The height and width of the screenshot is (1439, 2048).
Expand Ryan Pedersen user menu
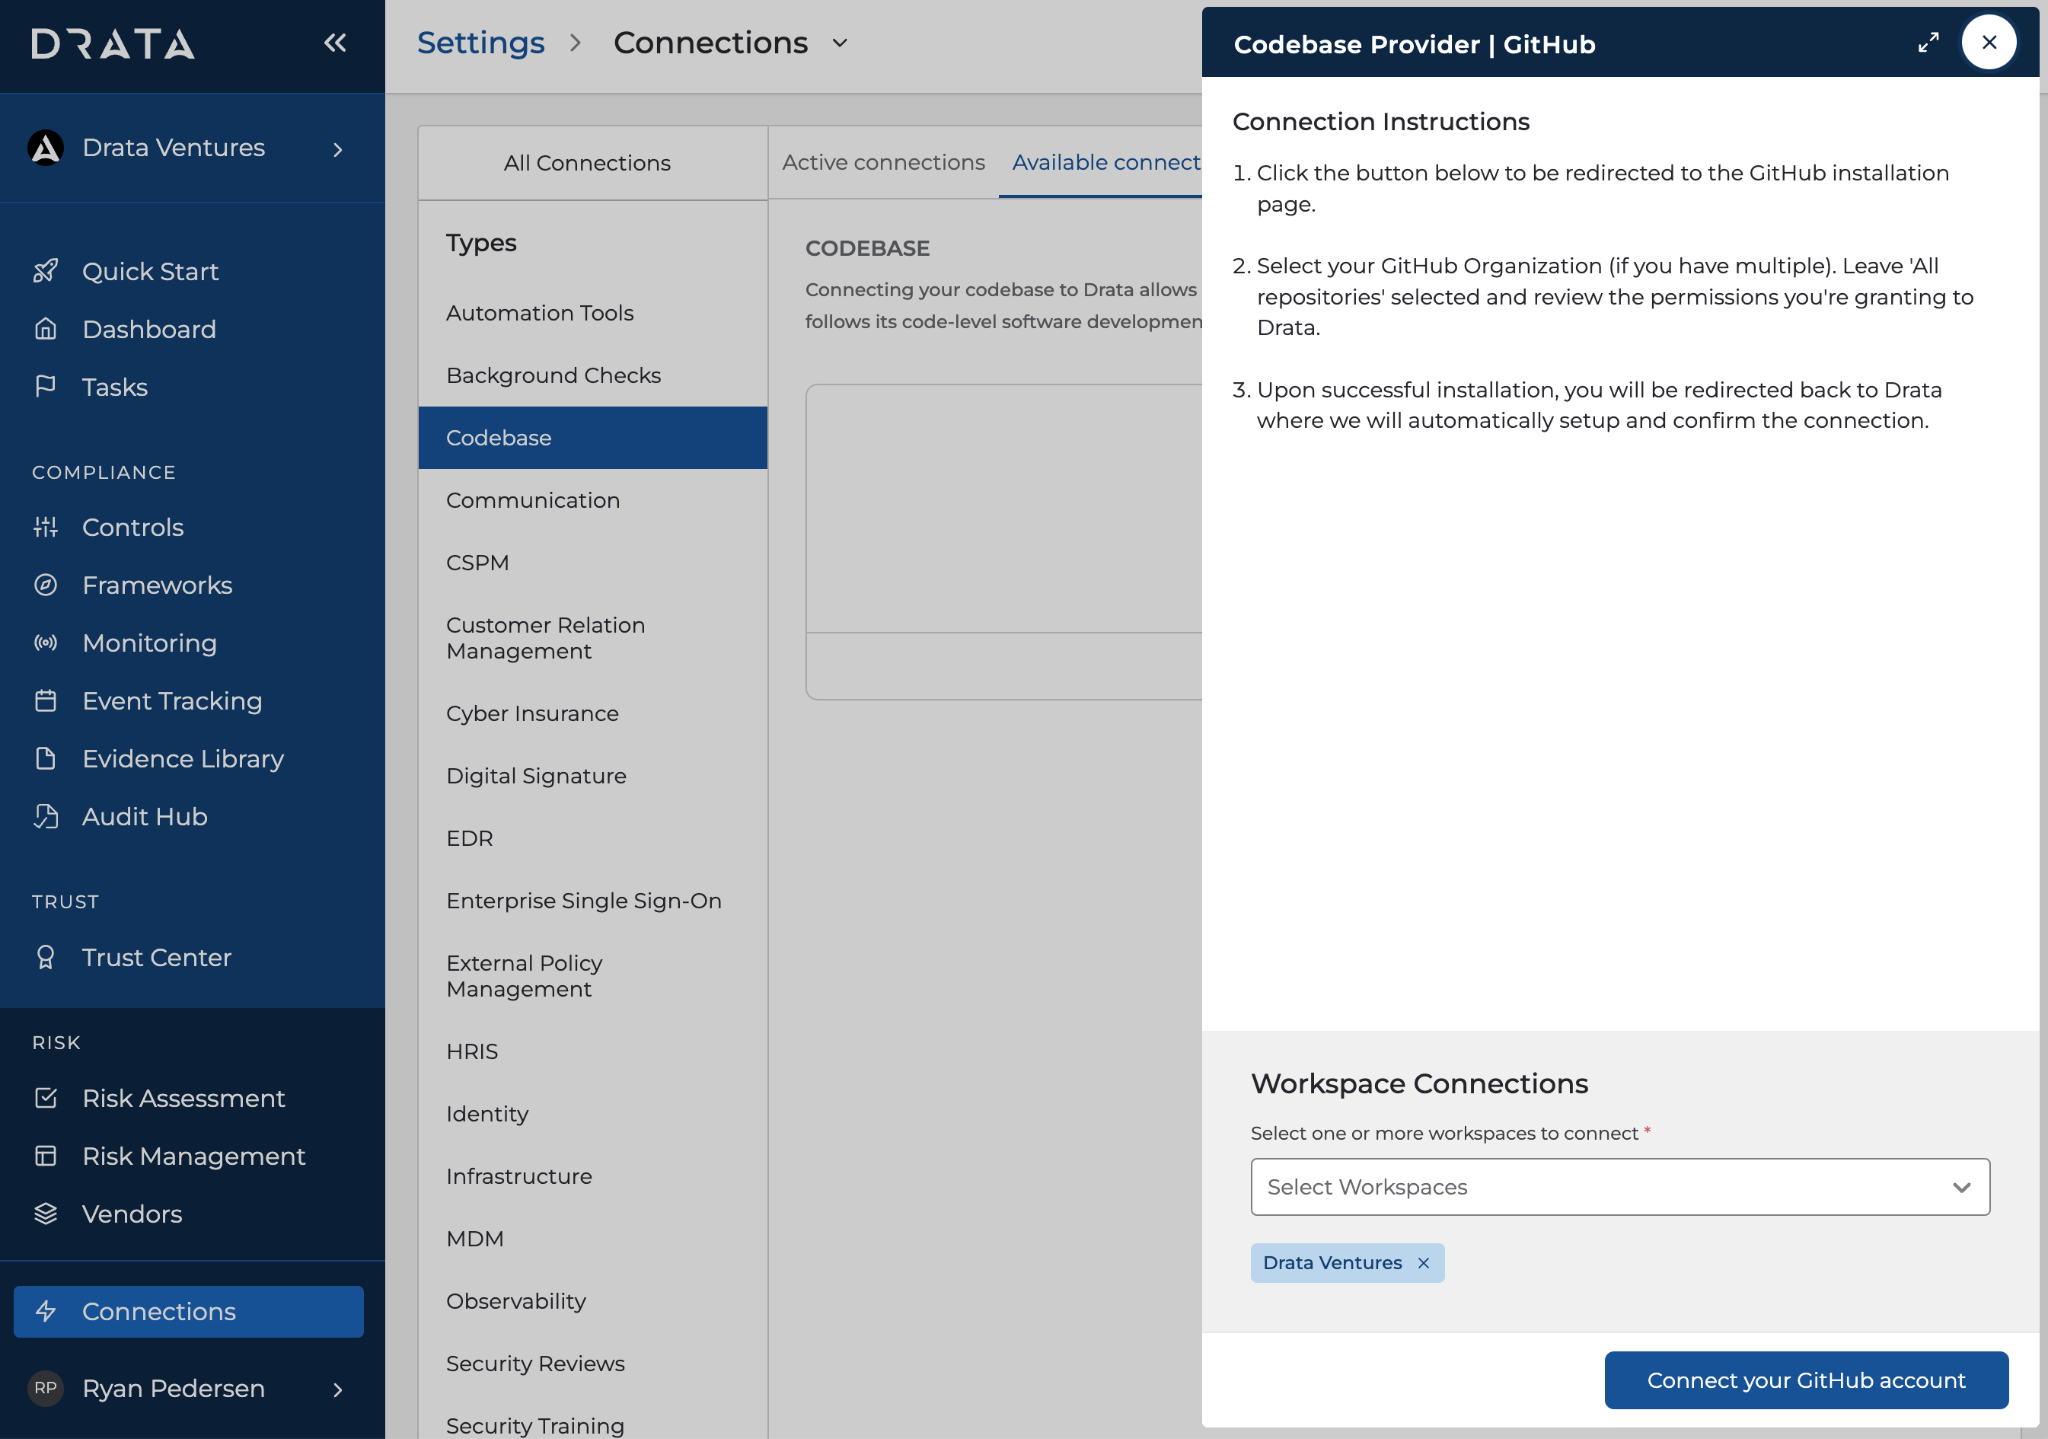338,1389
